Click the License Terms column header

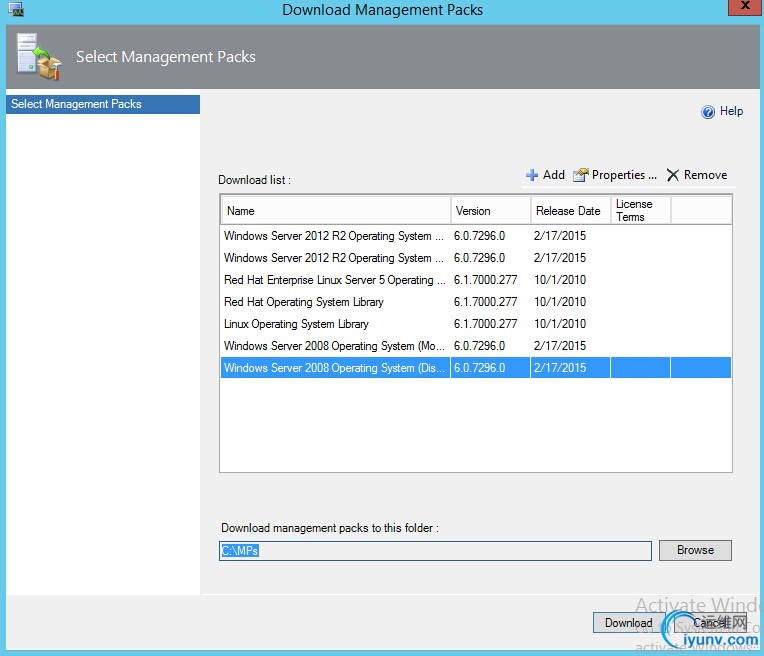(x=640, y=210)
